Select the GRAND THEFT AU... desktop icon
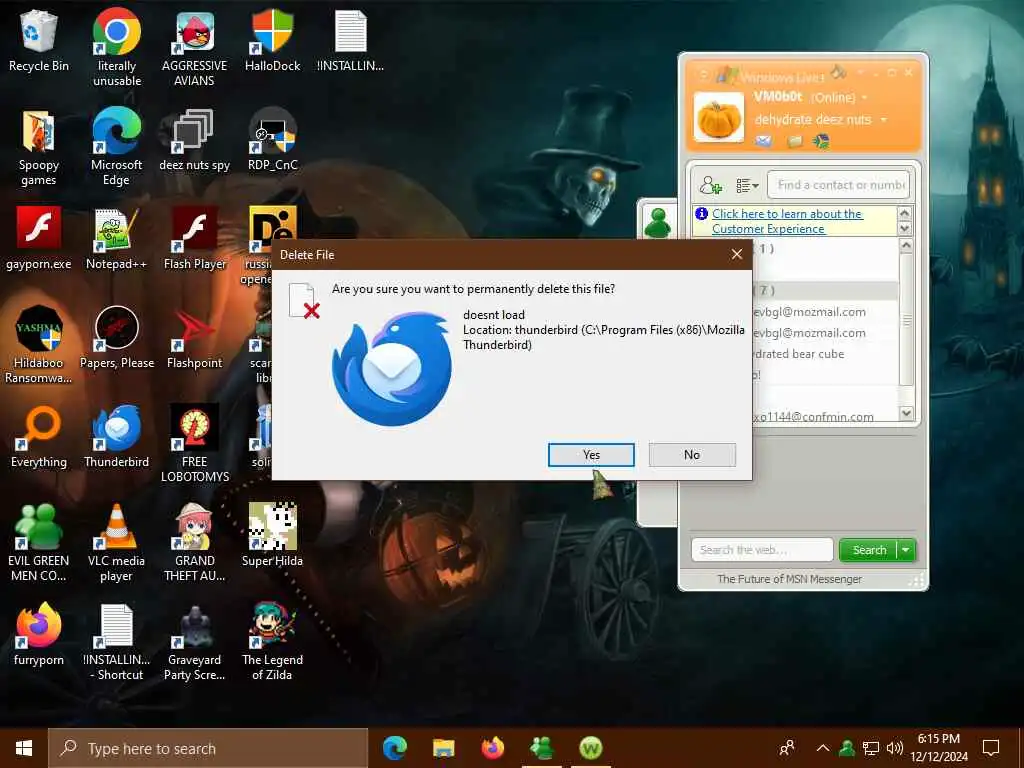1024x768 pixels. 195,543
